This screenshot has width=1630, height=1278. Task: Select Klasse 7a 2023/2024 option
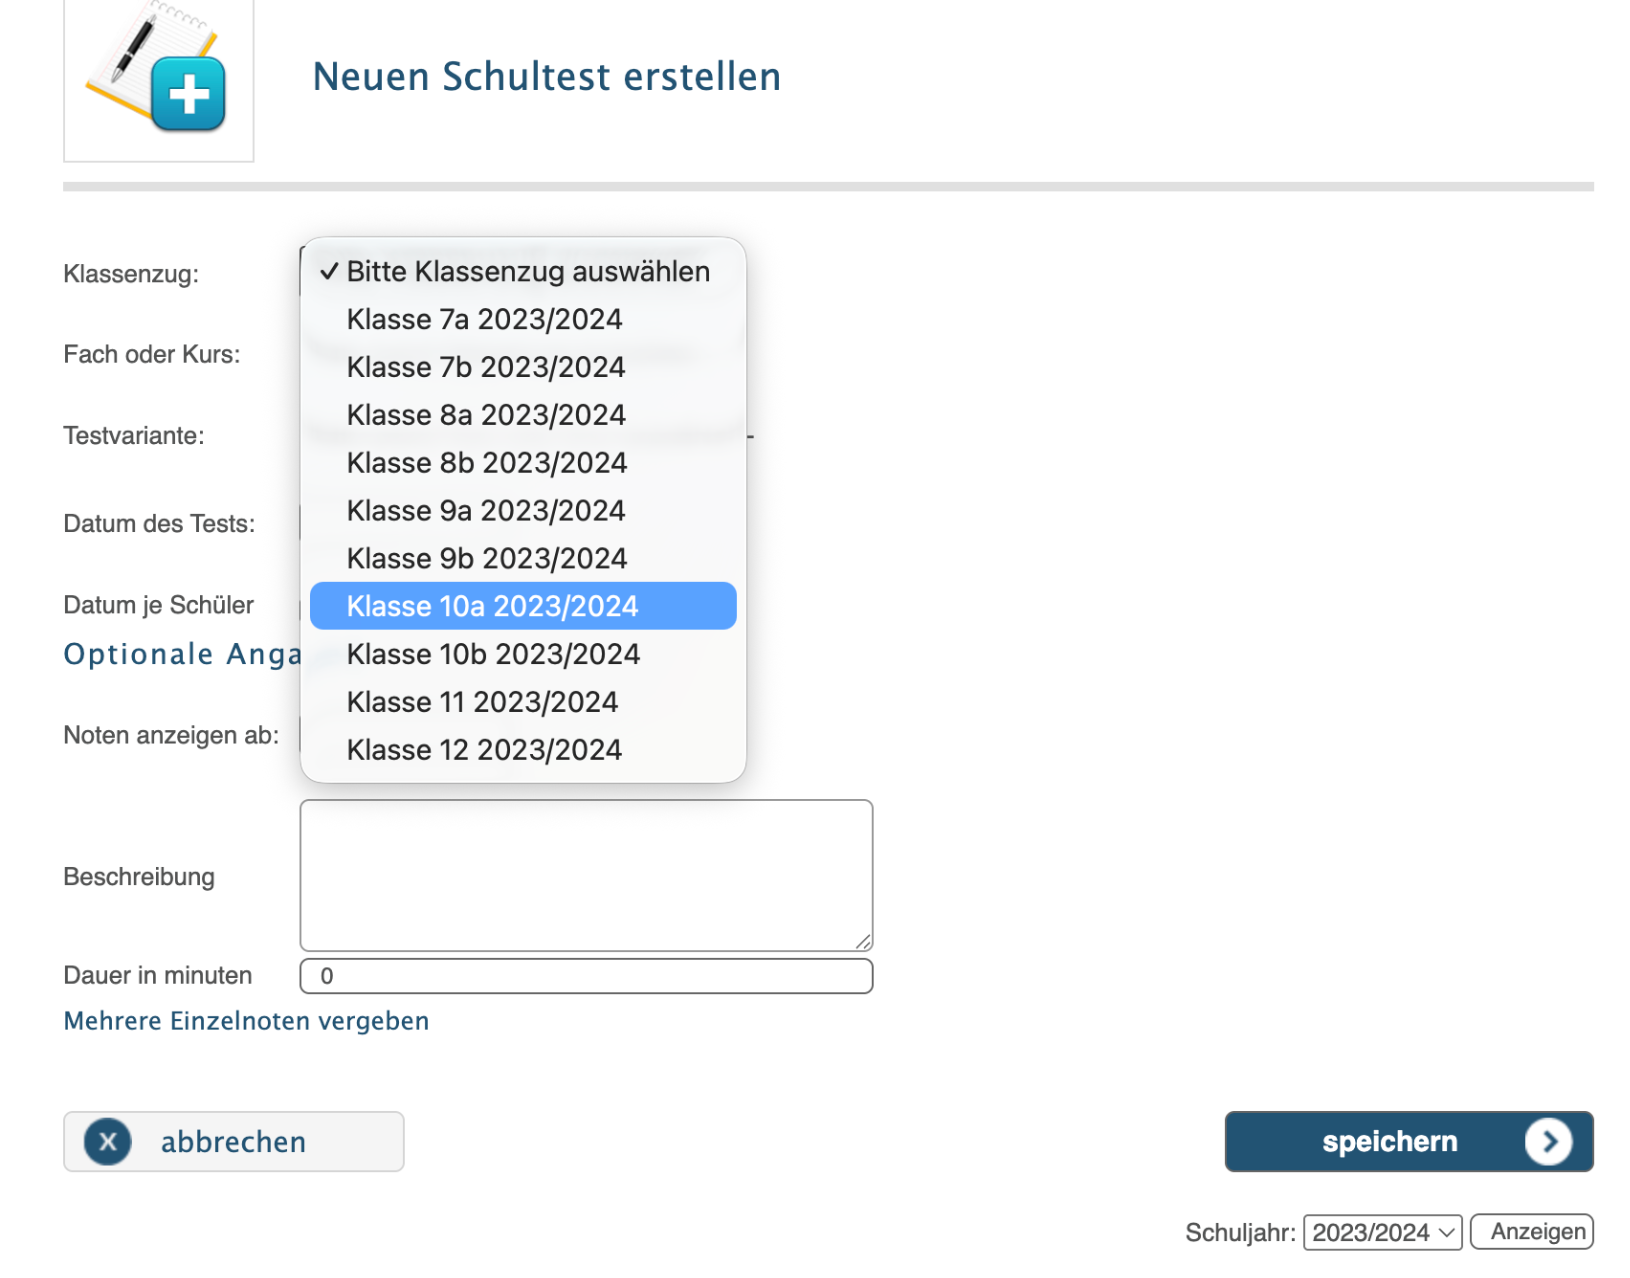484,319
